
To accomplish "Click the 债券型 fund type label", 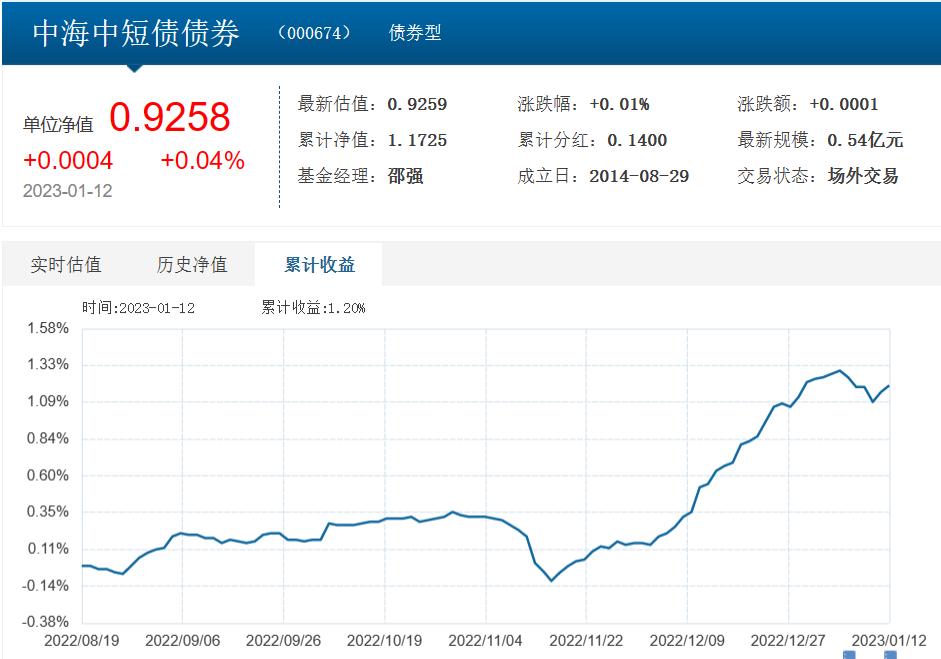I will pyautogui.click(x=415, y=32).
